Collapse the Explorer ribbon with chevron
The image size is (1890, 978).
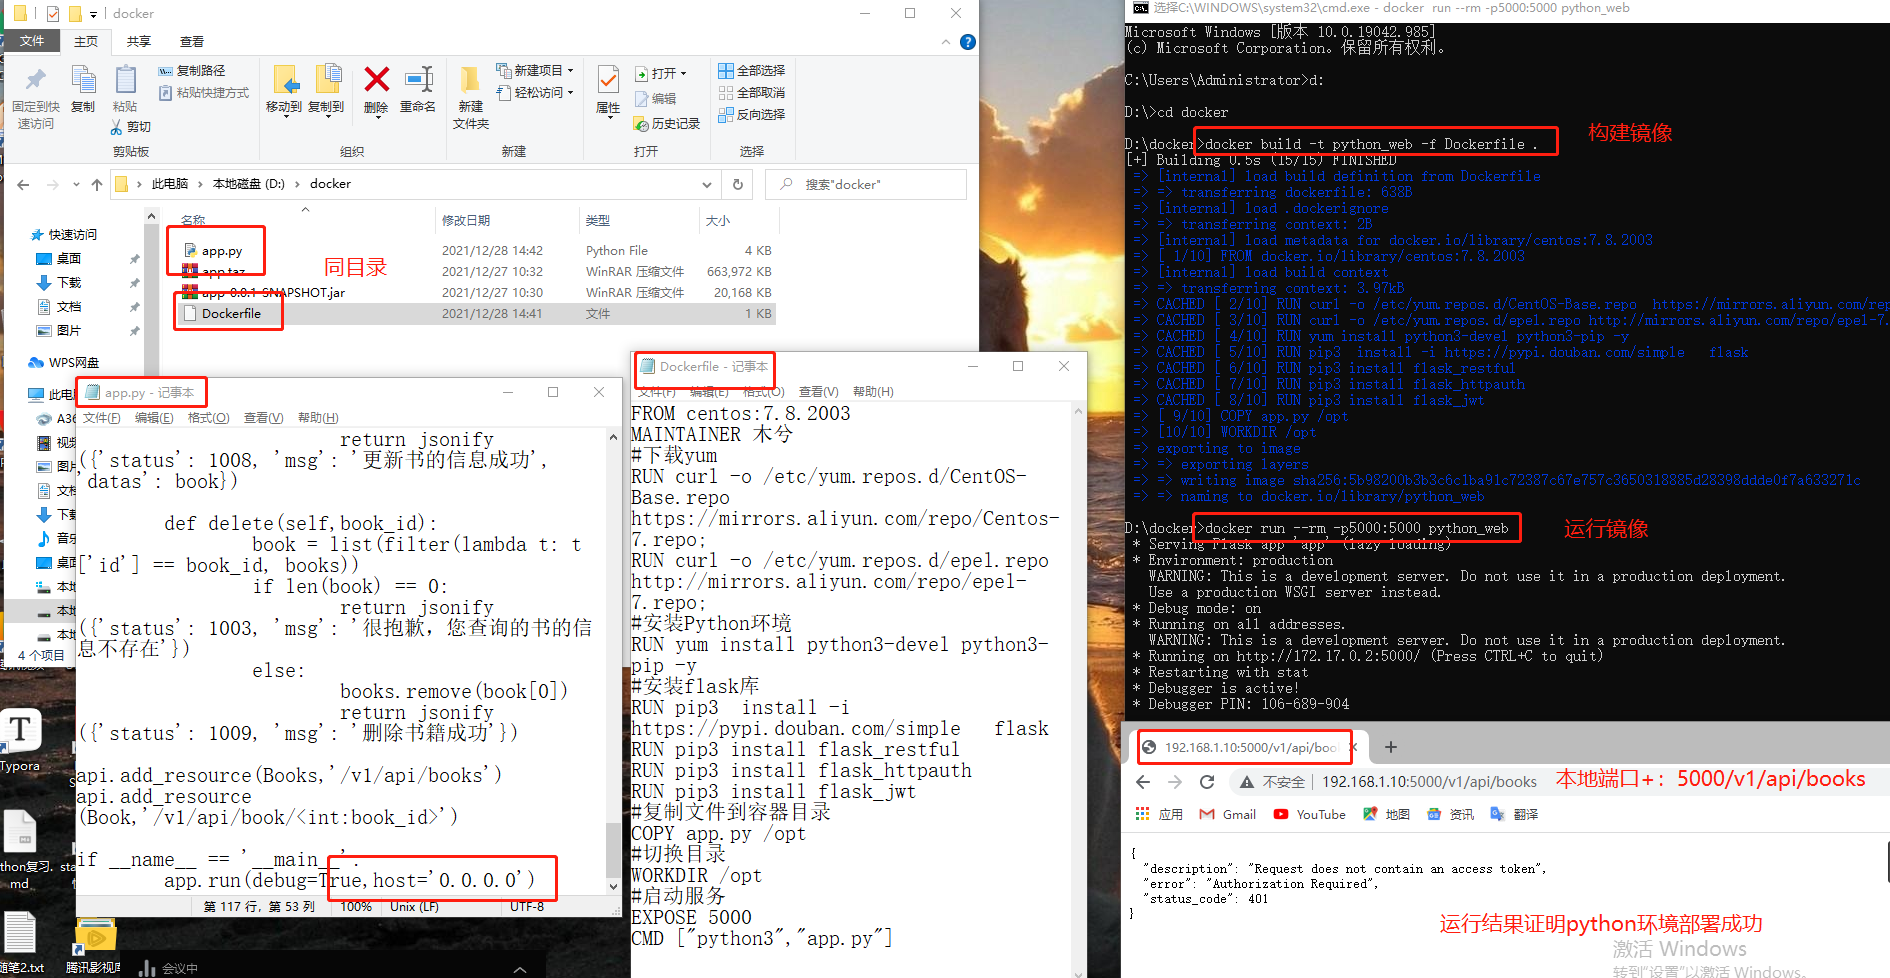click(x=946, y=42)
